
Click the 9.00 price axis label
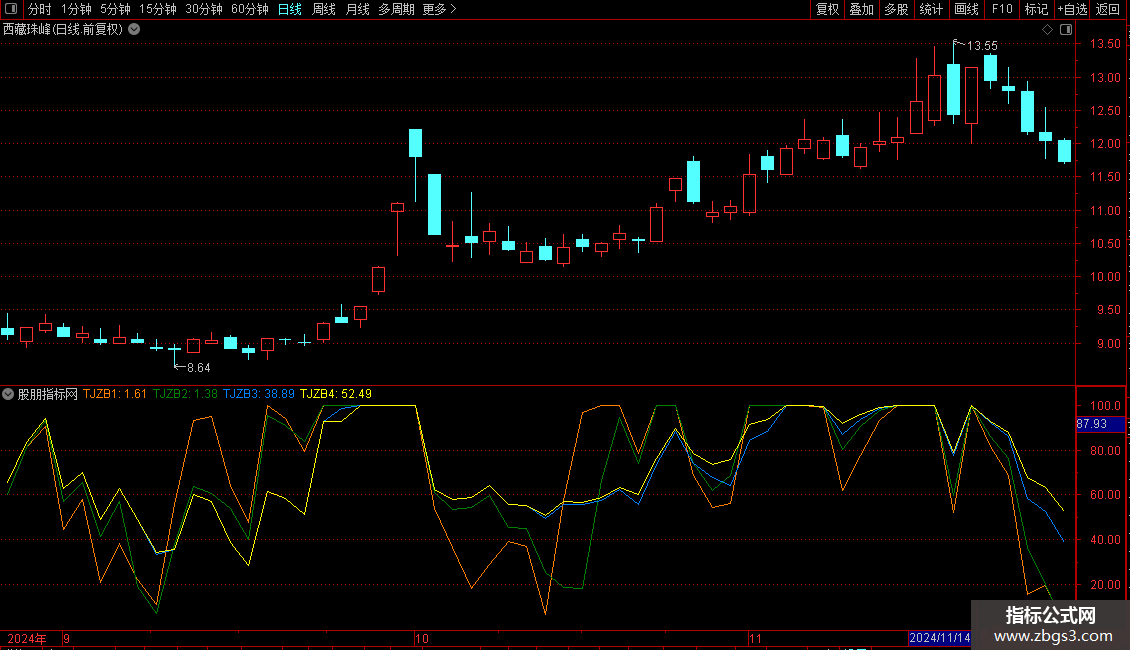[1109, 344]
